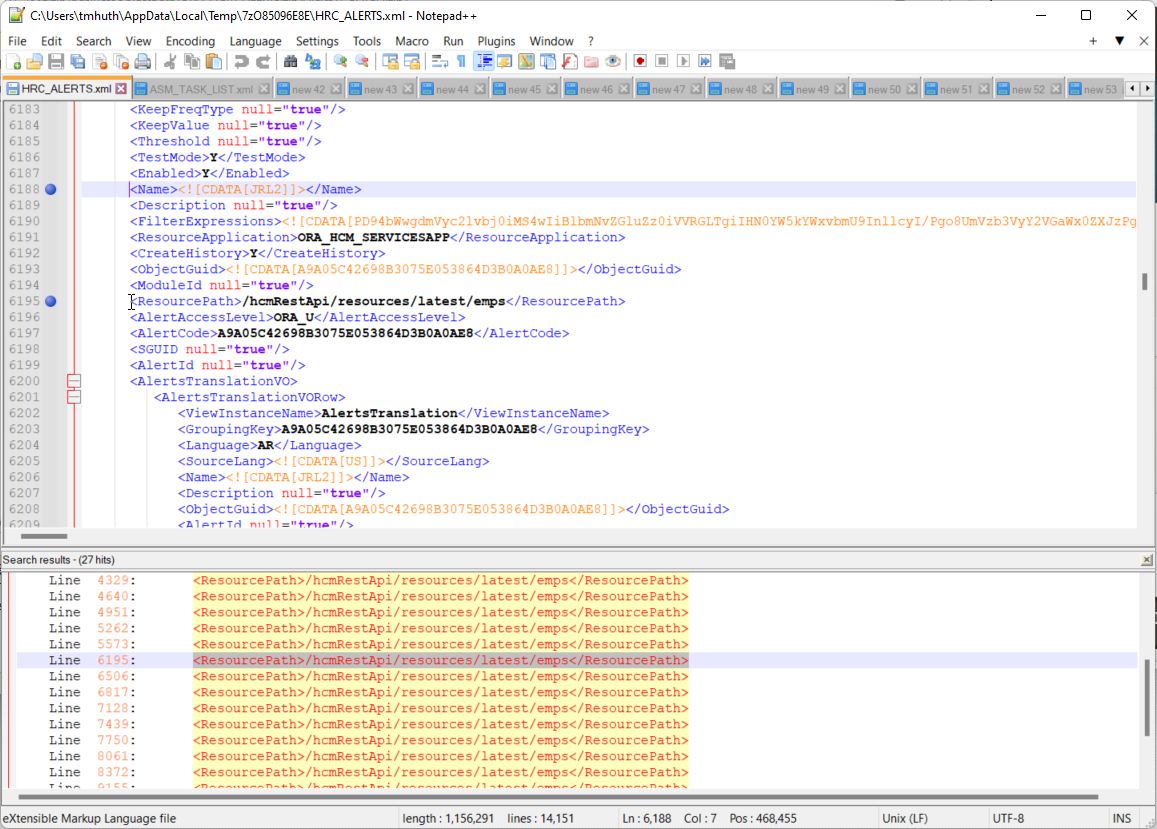The width and height of the screenshot is (1157, 829).
Task: Collapse the AlertsTranslationVO fold at line 6200
Action: 73,381
